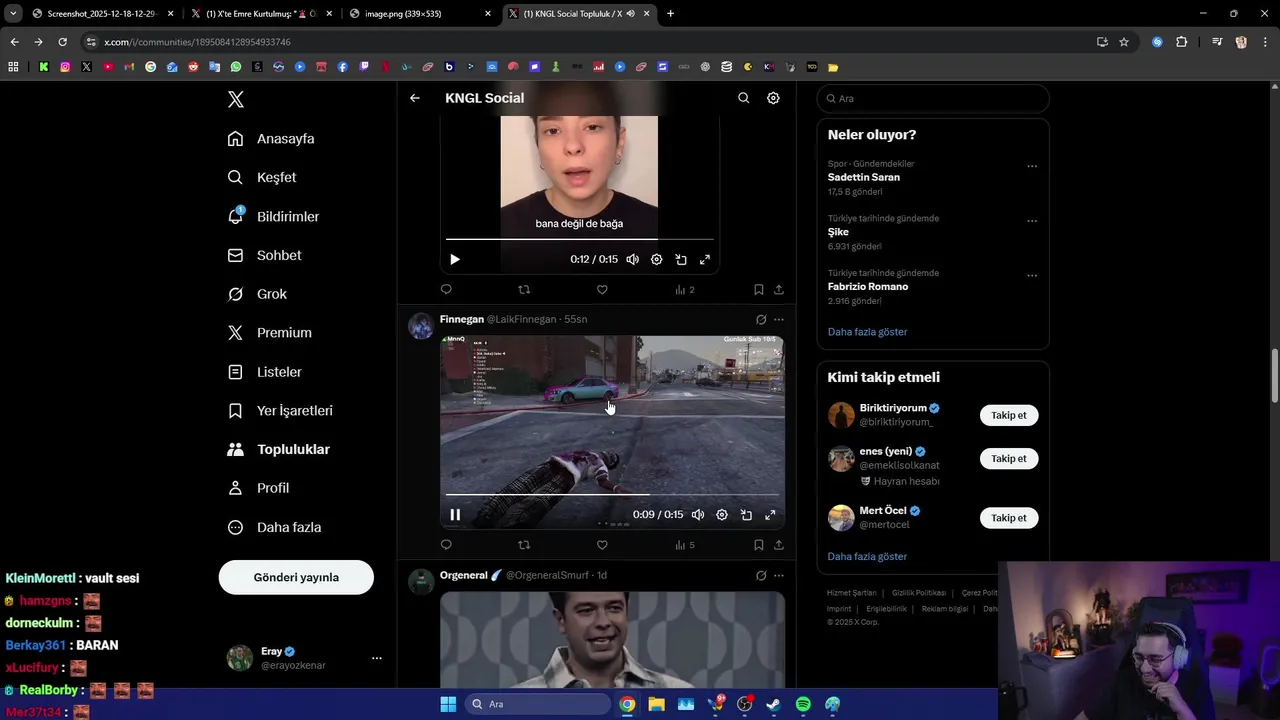
Task: Click page vertical scrollbar
Action: (x=1274, y=375)
